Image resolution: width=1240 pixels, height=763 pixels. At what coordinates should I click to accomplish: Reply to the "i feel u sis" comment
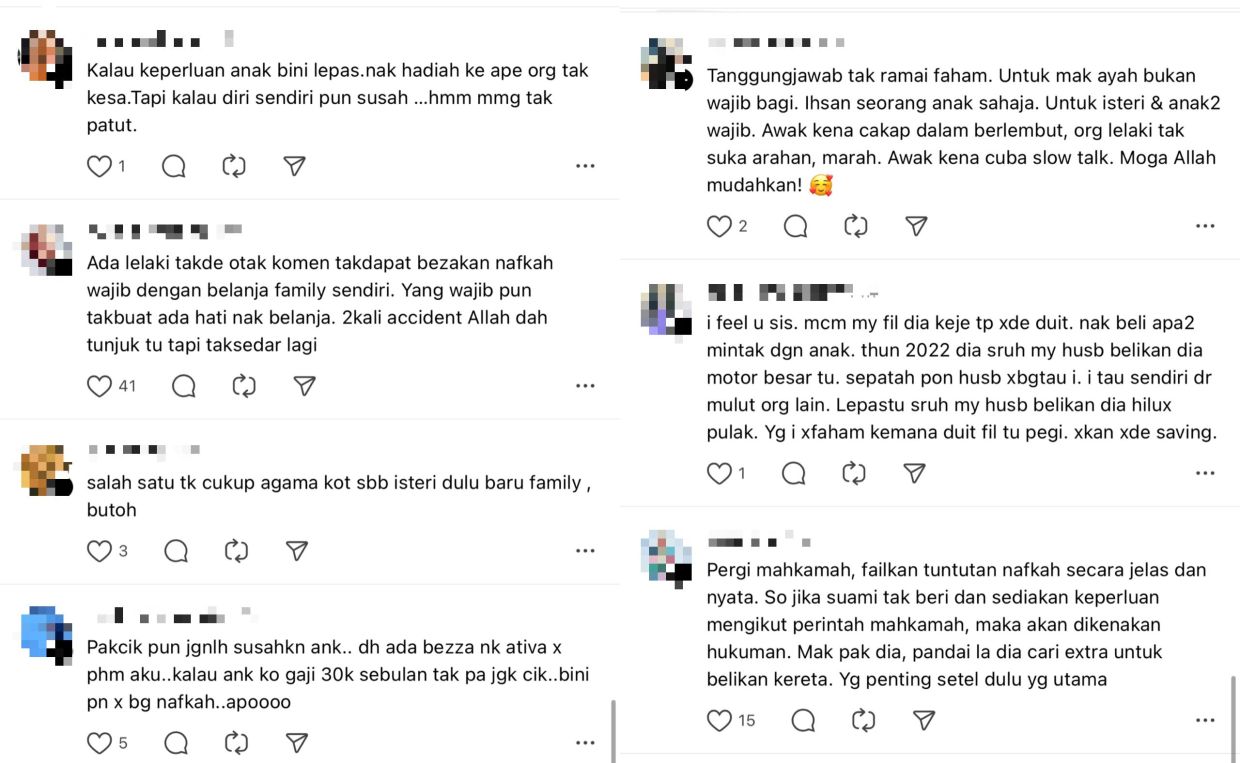(x=794, y=473)
